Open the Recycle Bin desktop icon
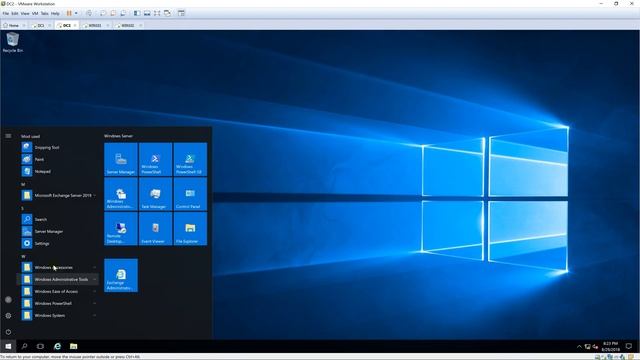This screenshot has width=640, height=360. click(x=13, y=42)
